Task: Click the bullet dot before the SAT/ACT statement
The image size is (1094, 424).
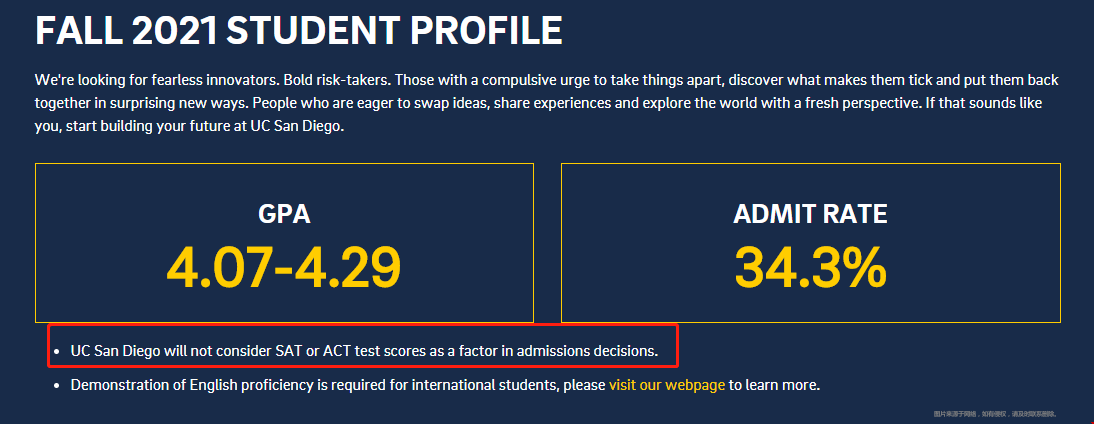Action: coord(56,352)
